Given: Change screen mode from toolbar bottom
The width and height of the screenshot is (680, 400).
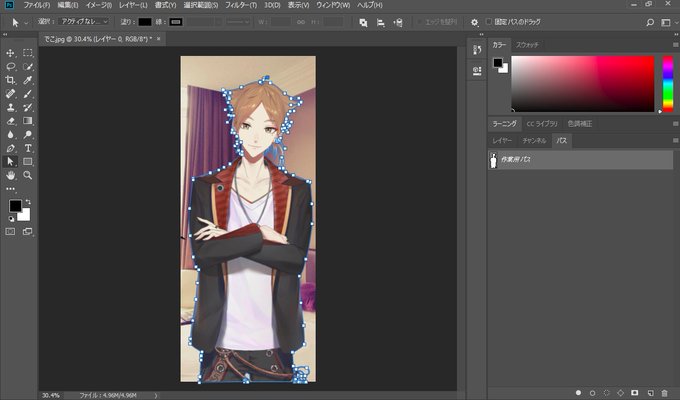Looking at the screenshot, I should (28, 232).
